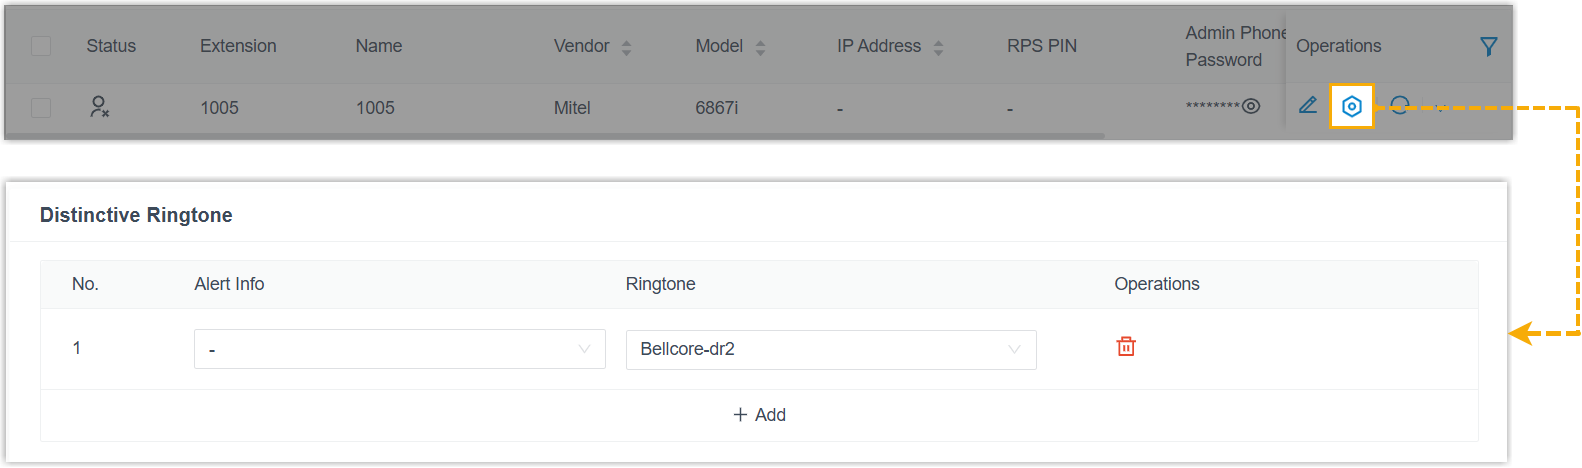The image size is (1582, 468).
Task: Toggle the select-all checkbox in header row
Action: (41, 46)
